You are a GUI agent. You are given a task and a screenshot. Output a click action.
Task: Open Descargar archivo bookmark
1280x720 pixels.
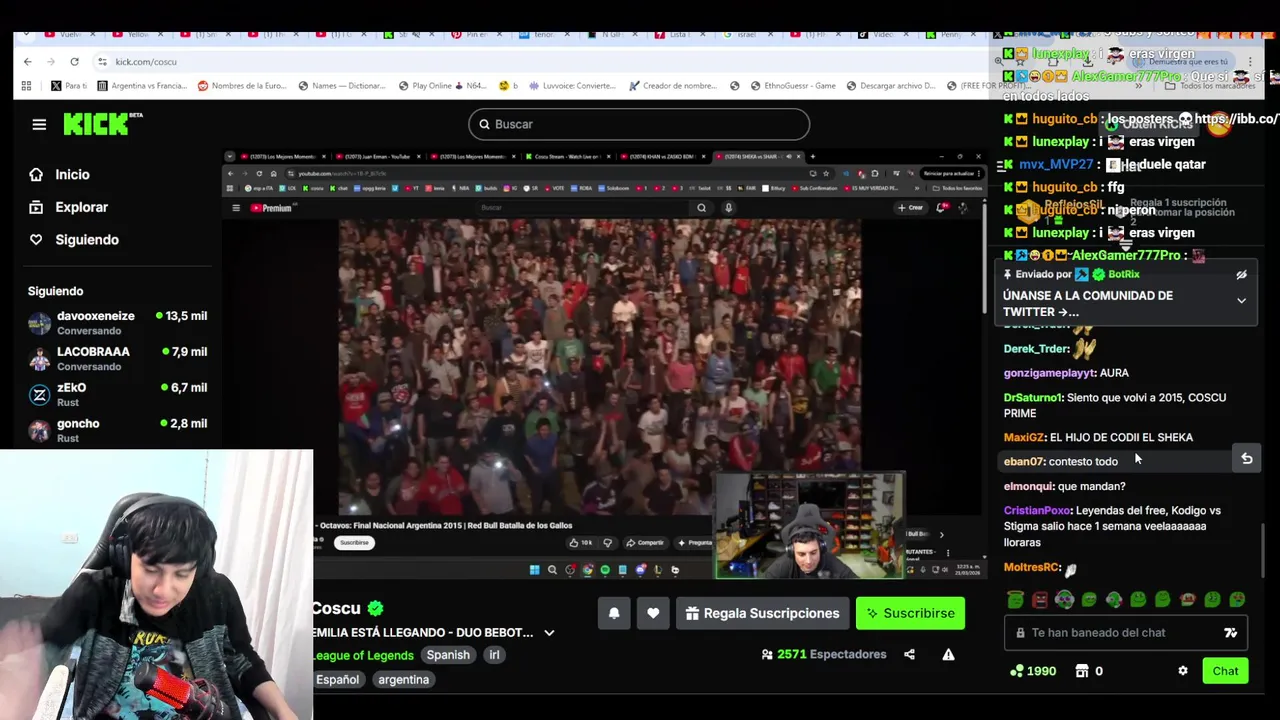pyautogui.click(x=891, y=86)
